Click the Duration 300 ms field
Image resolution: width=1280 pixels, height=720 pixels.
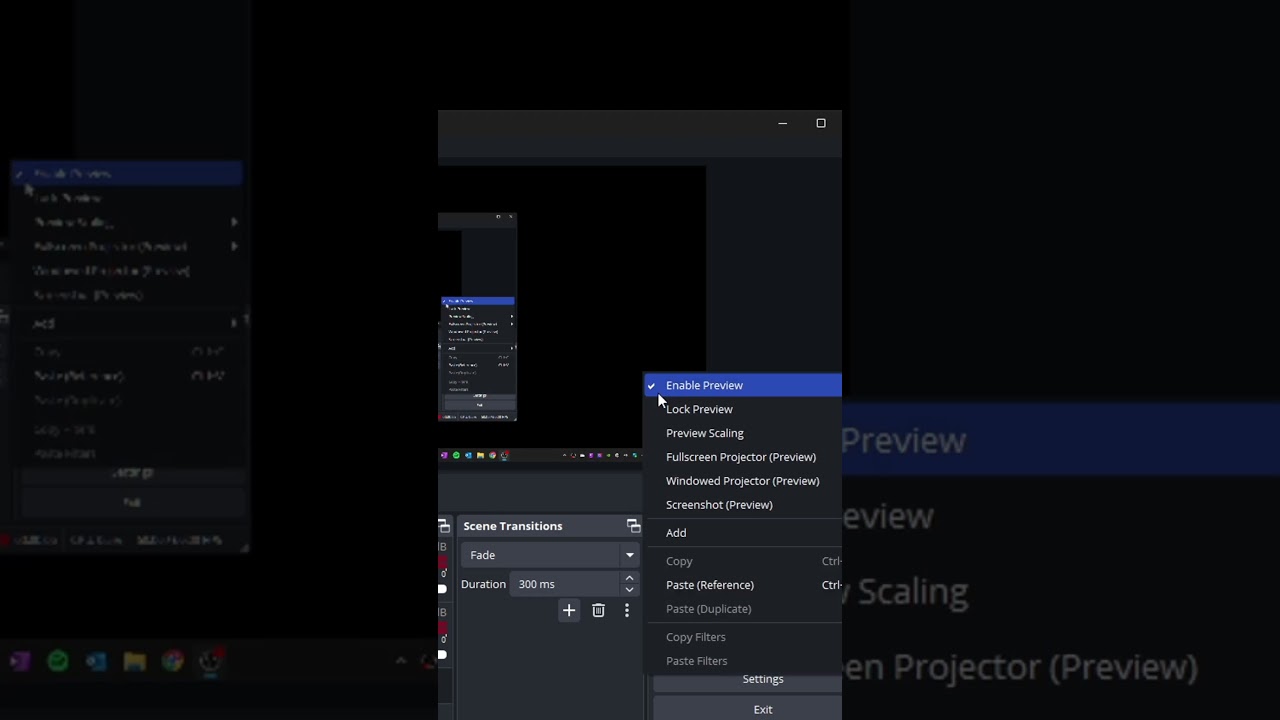[565, 584]
